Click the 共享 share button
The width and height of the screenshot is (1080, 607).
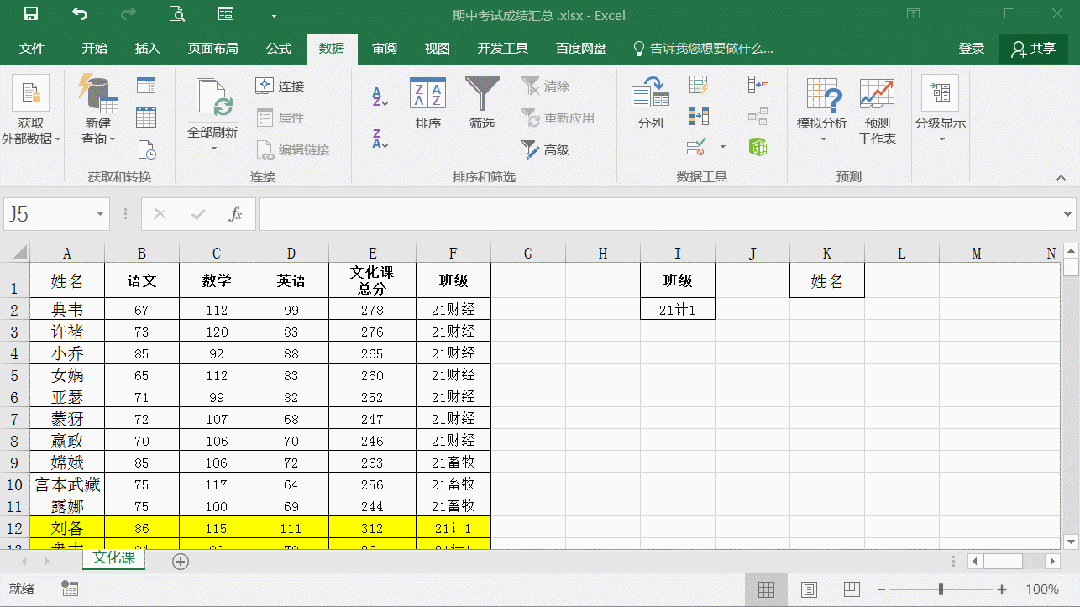tap(1033, 49)
